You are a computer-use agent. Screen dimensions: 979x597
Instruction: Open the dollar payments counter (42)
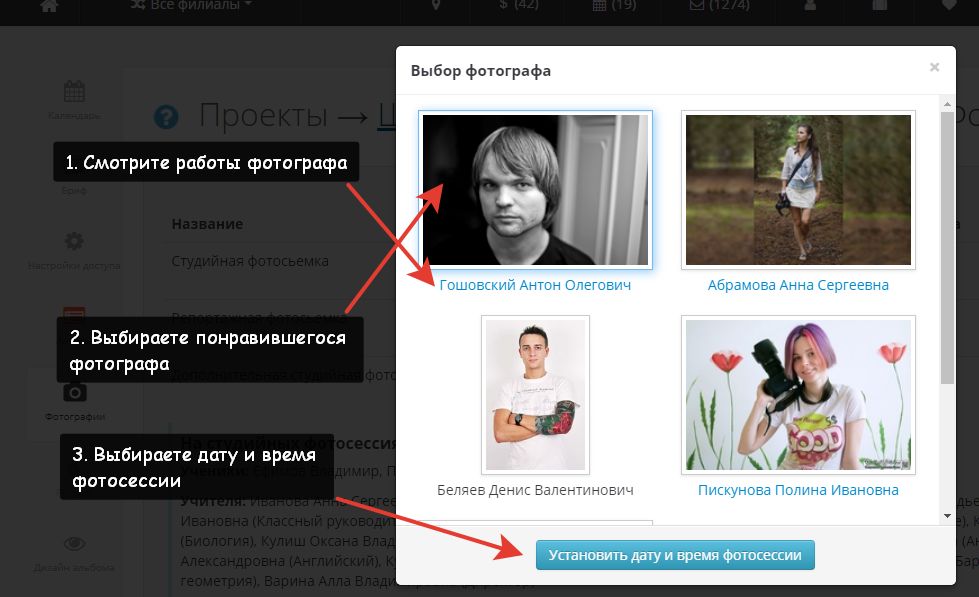(519, 5)
